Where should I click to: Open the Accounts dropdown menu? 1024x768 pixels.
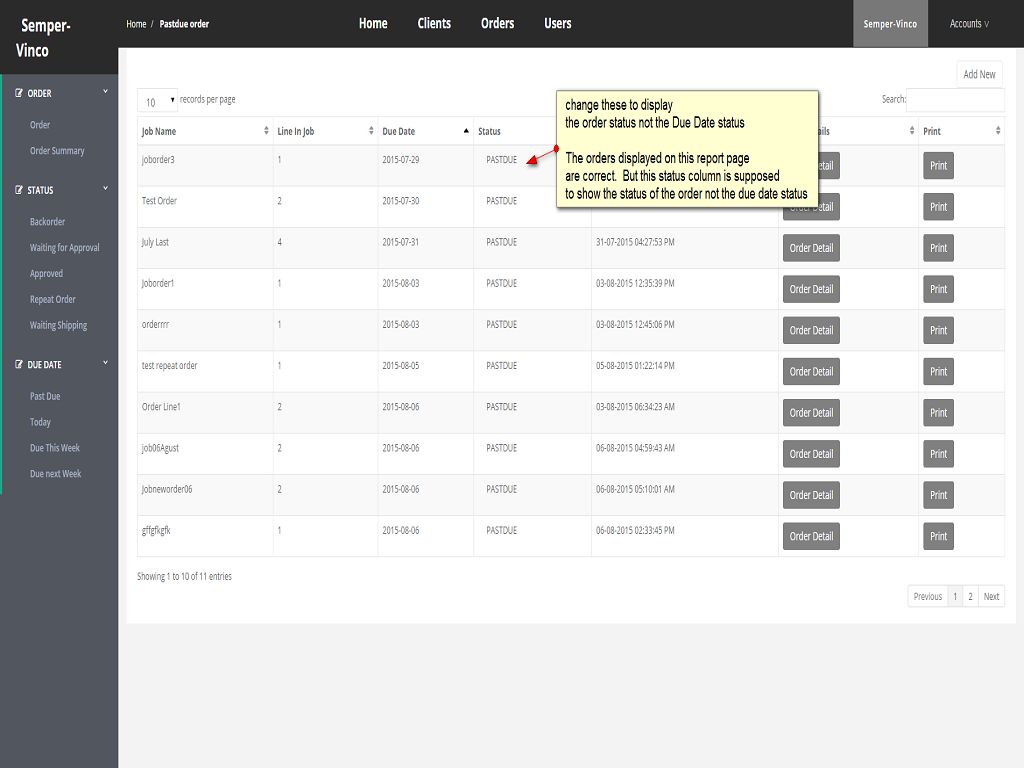click(x=968, y=24)
